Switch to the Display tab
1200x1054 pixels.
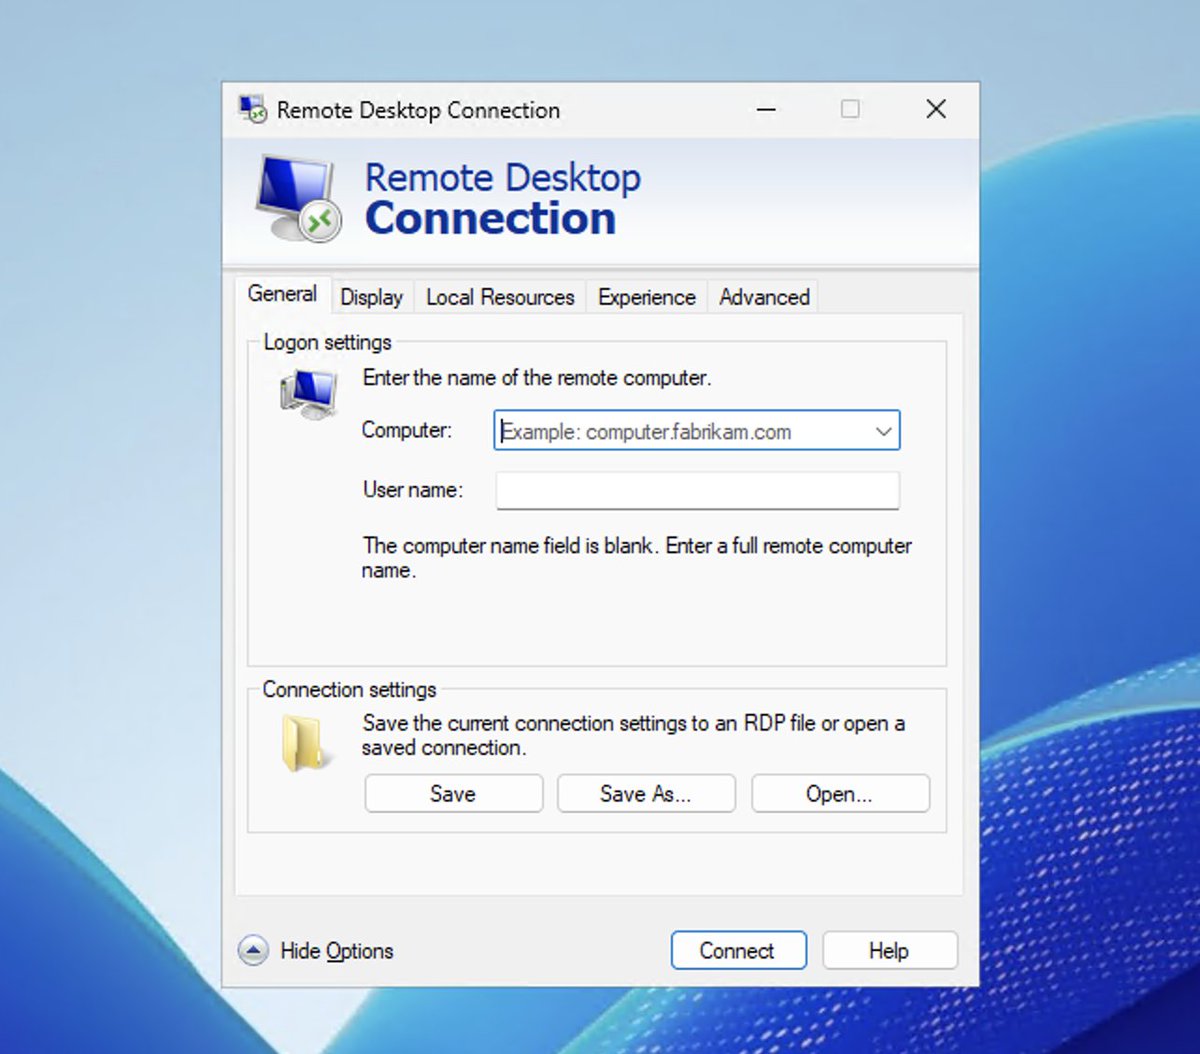[x=371, y=297]
